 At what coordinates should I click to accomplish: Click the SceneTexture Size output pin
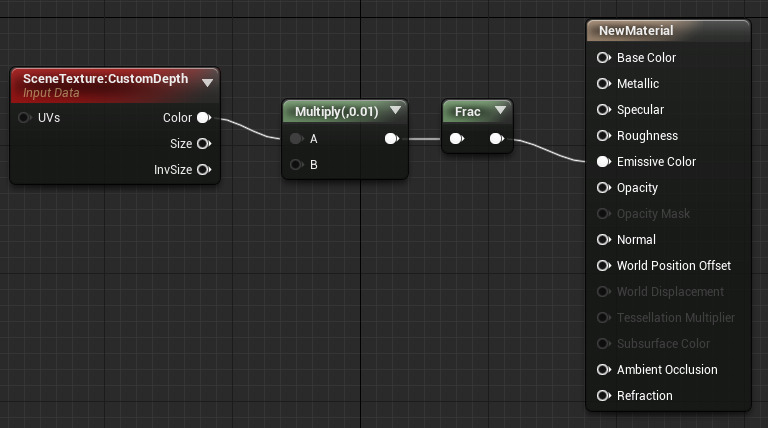pyautogui.click(x=204, y=143)
